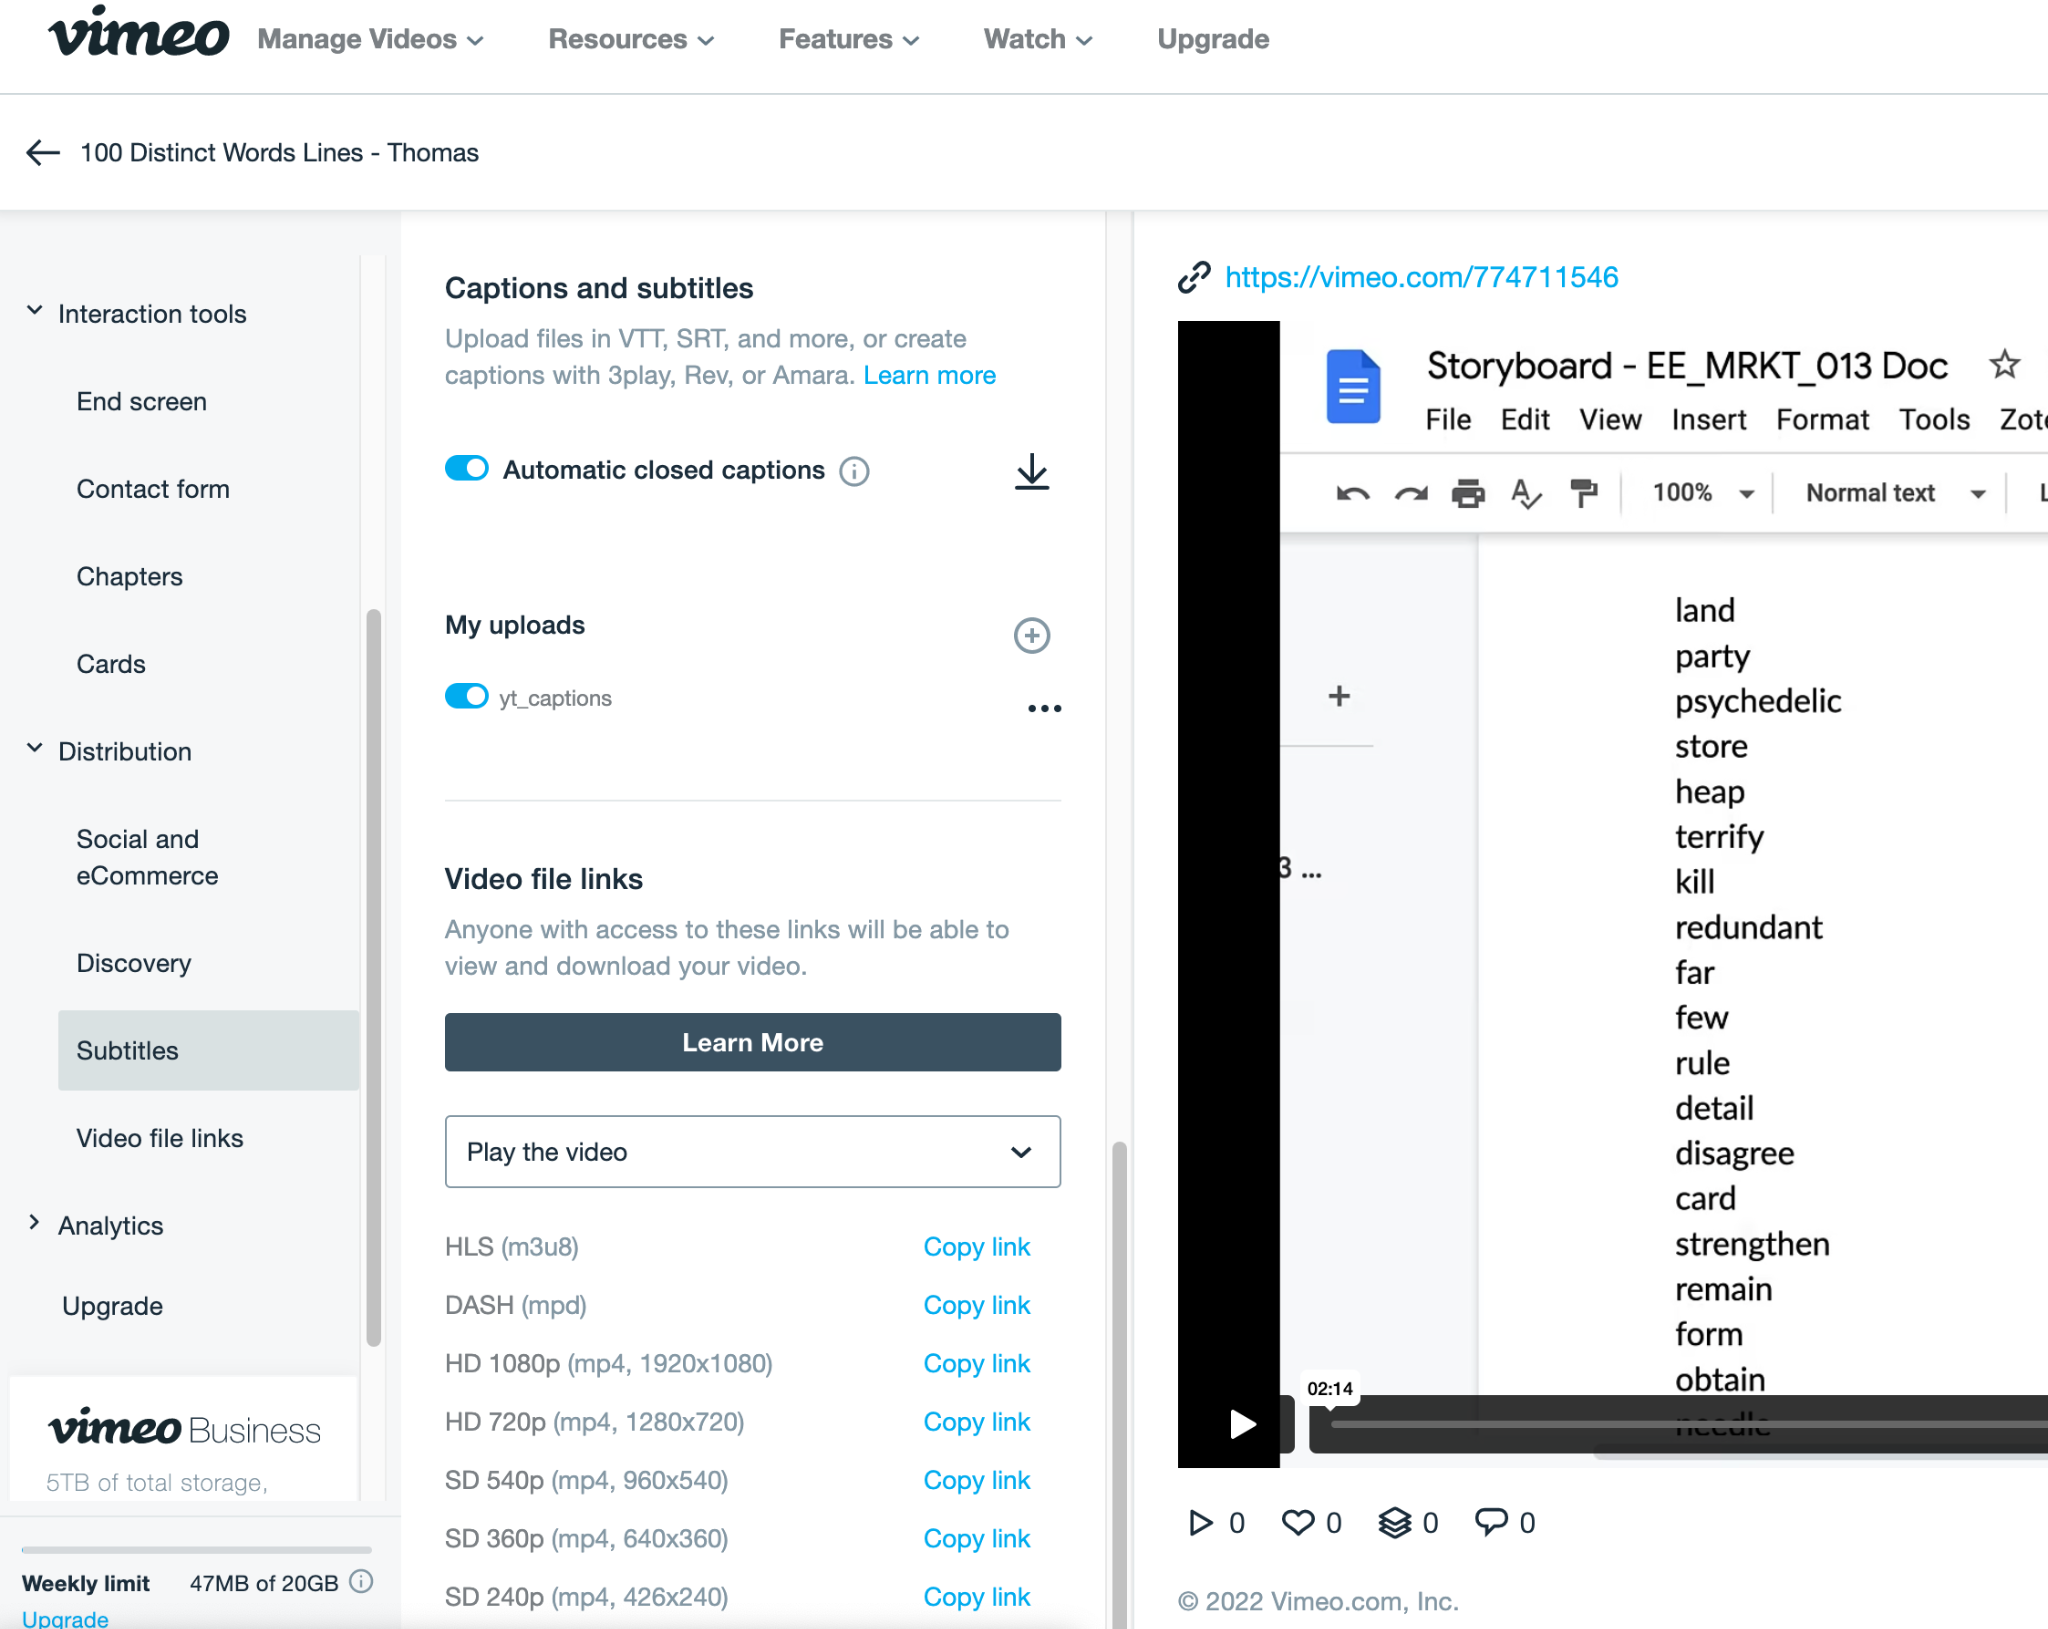Copy link for HD 1080p video file

977,1363
